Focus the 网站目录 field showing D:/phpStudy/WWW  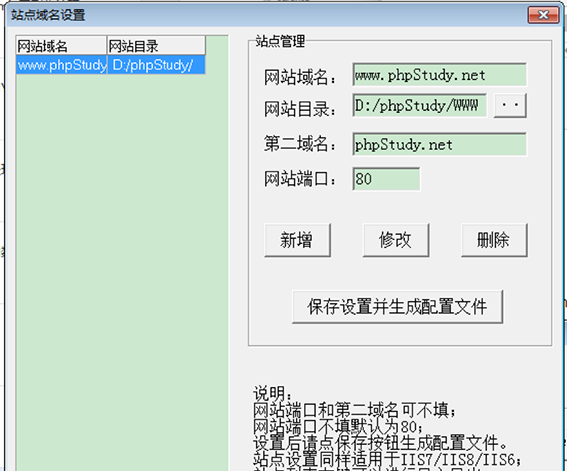tap(419, 105)
